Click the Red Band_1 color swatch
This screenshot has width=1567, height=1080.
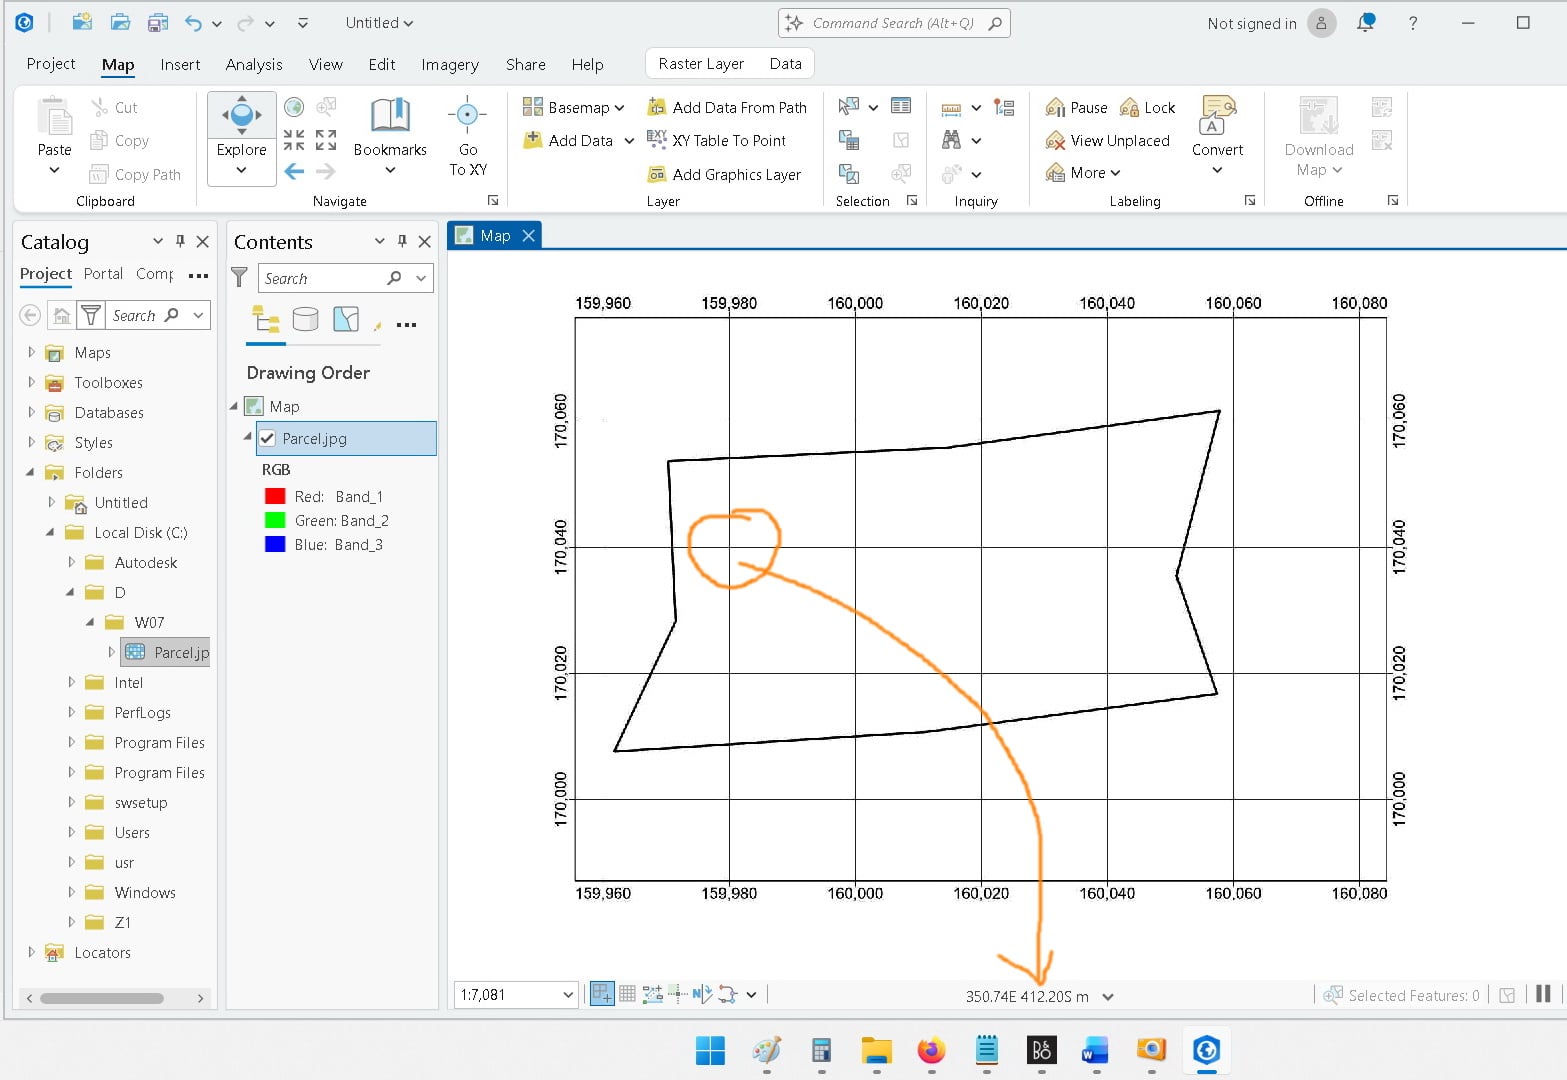[275, 496]
